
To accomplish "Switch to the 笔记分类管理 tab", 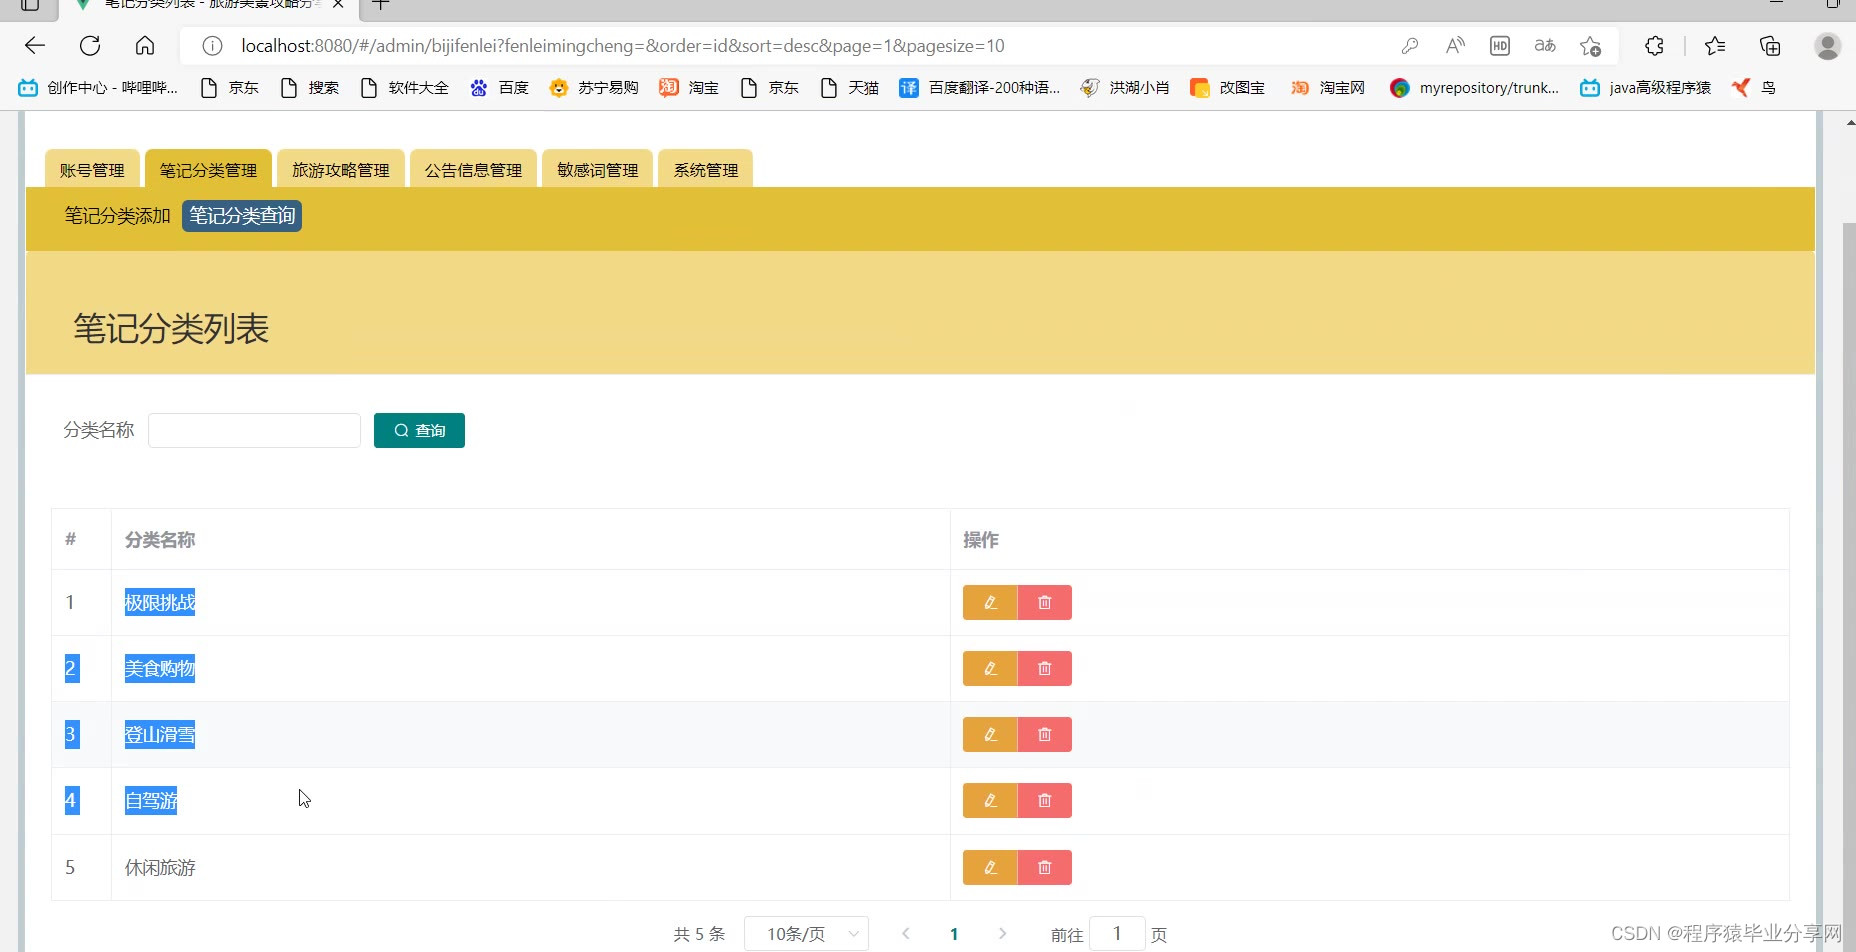I will pos(208,169).
